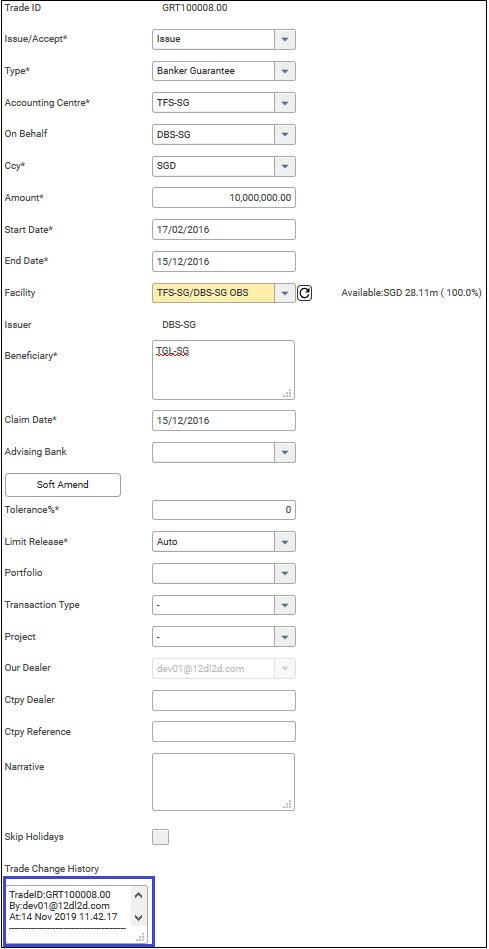Click the Soft Amend button
This screenshot has width=489, height=949.
[63, 485]
